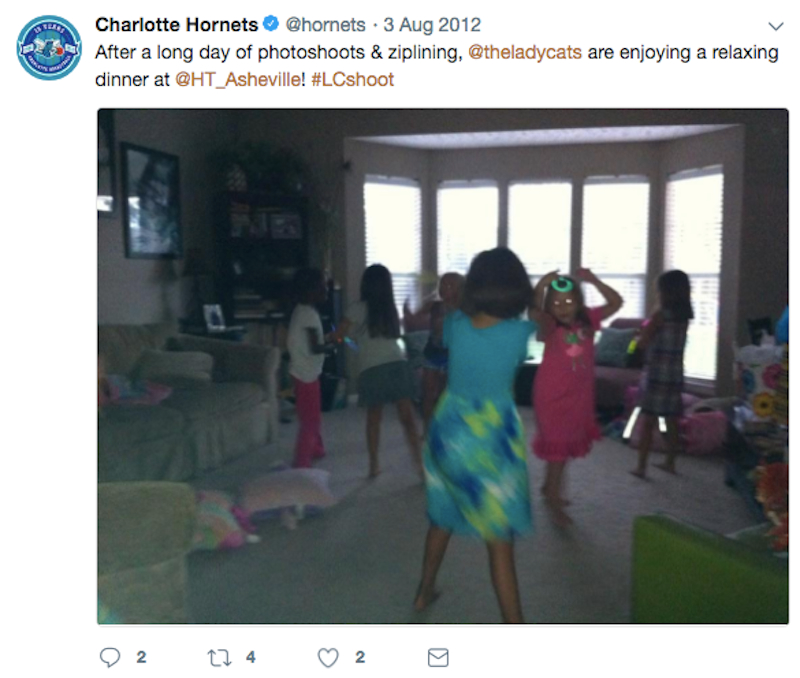Click the blue verified badge
Screen dimensions: 800x678
click(x=271, y=23)
